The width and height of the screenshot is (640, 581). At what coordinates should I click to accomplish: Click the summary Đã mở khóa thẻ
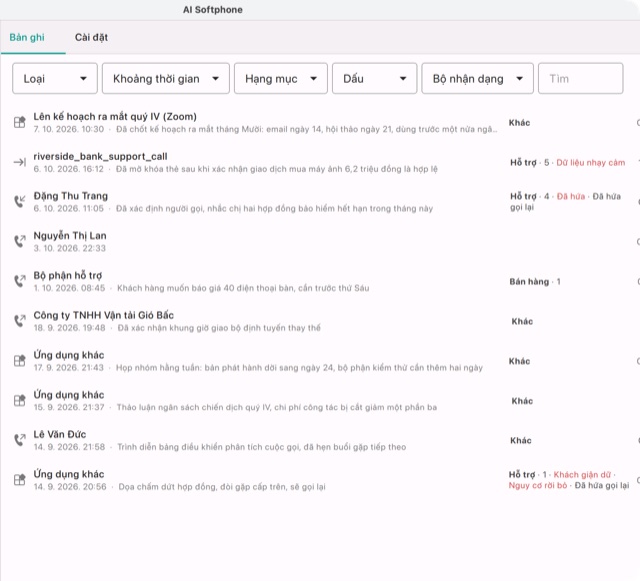[x=276, y=169]
